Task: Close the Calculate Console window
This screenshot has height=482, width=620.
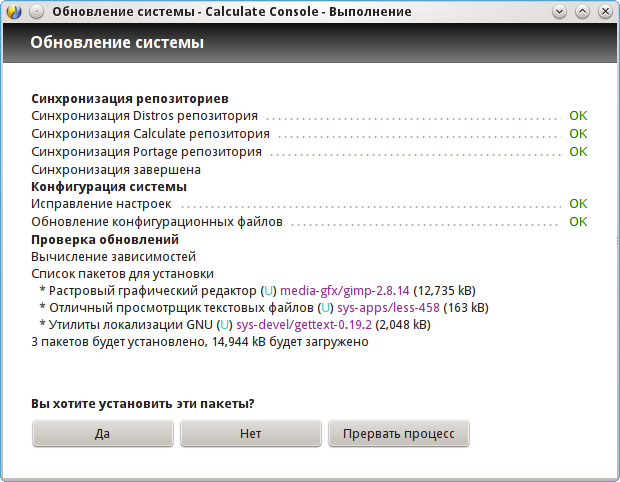Action: (x=605, y=12)
